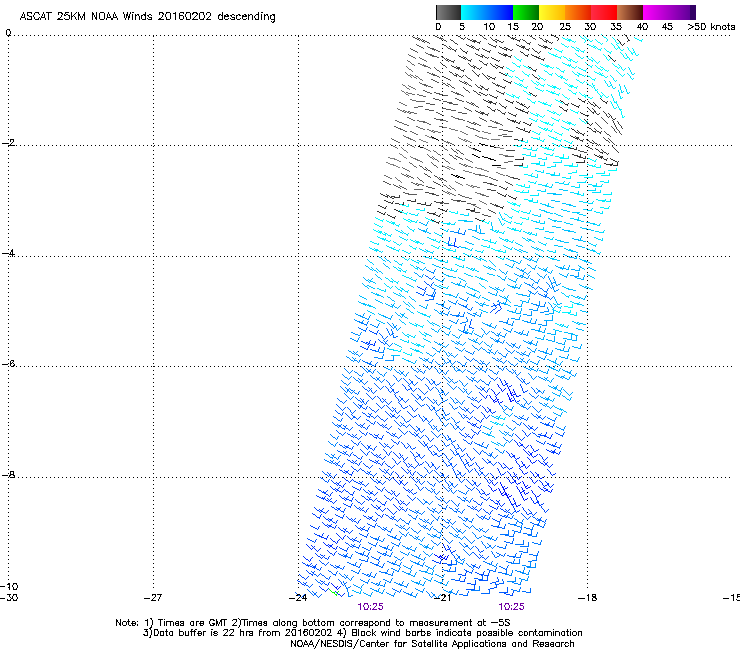Viewport: 740px width, 650px height.
Task: Click the '-18' longitude axis label
Action: (x=588, y=598)
